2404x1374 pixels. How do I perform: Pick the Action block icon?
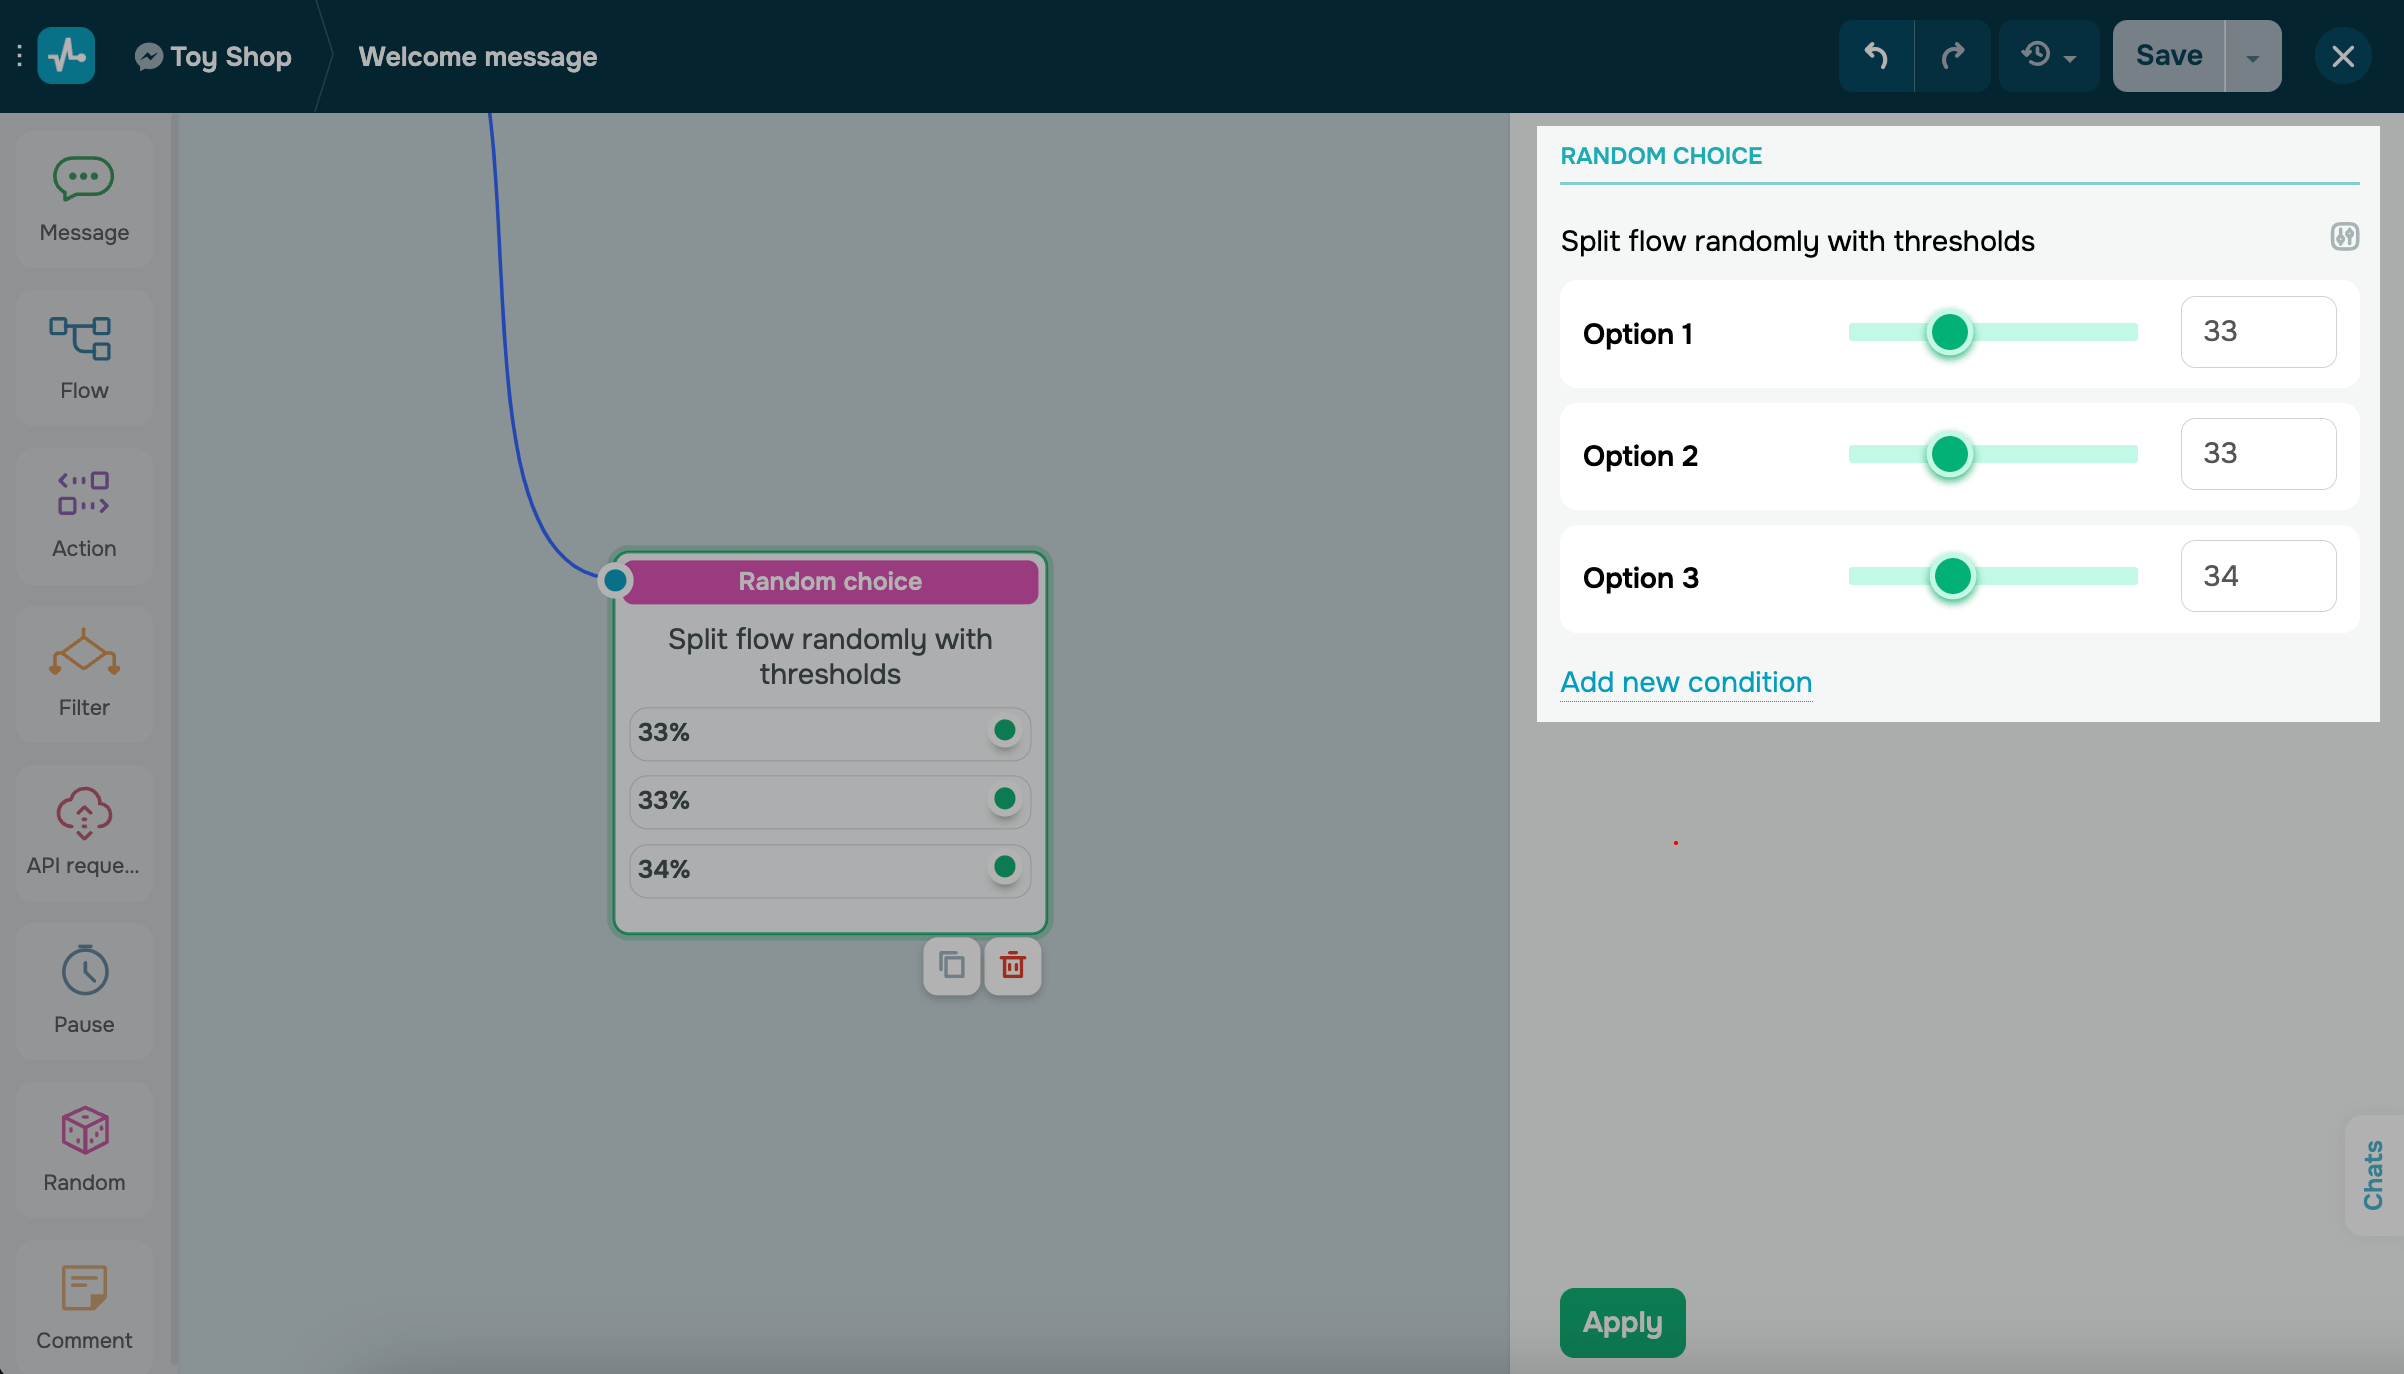click(84, 494)
